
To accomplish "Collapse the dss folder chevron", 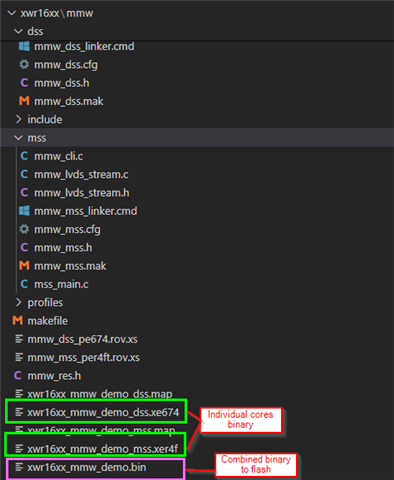I will (x=18, y=31).
